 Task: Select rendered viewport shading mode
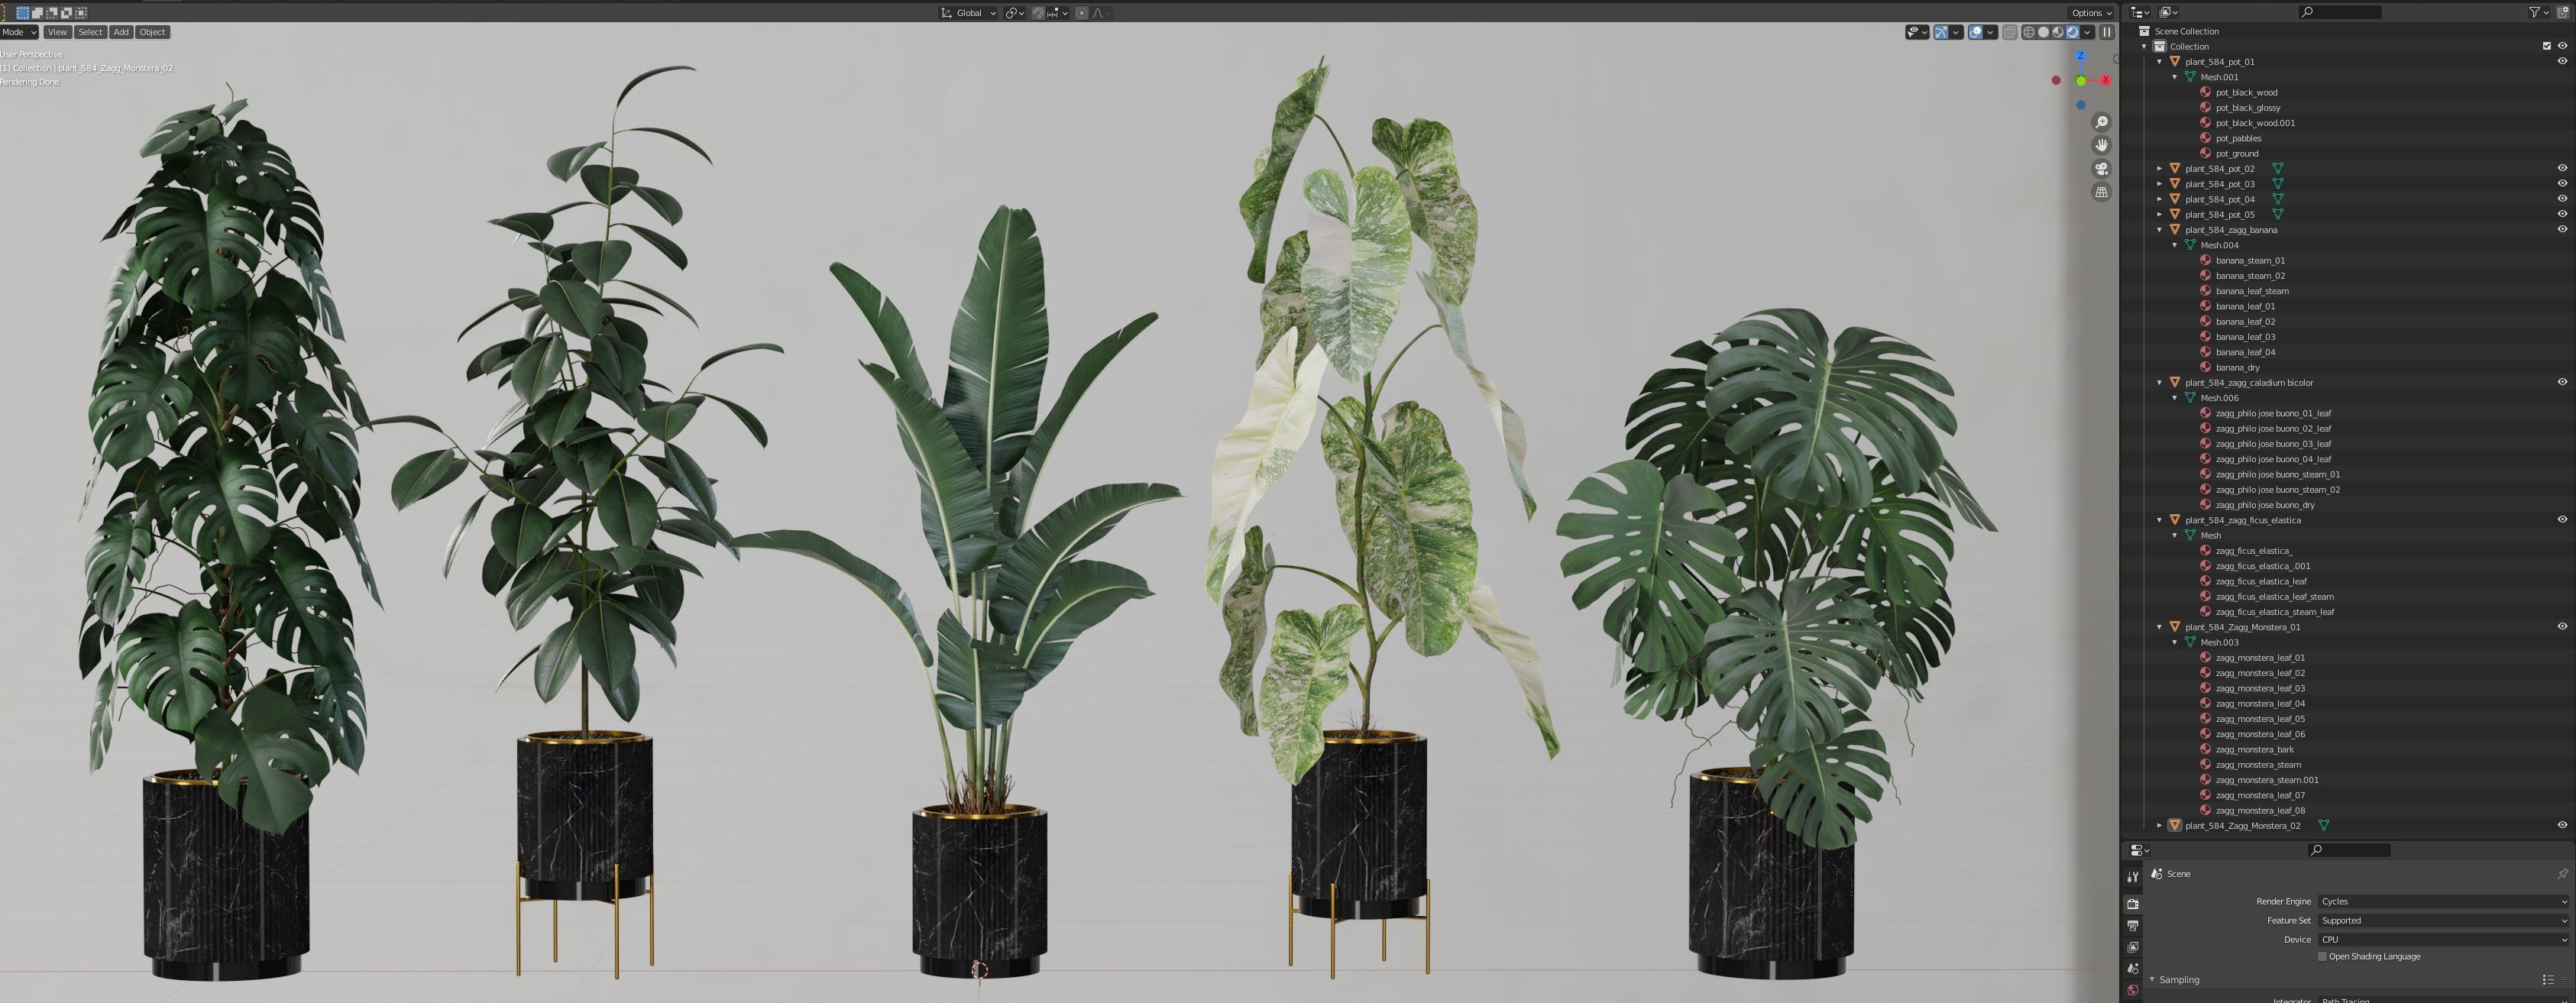tap(2072, 32)
